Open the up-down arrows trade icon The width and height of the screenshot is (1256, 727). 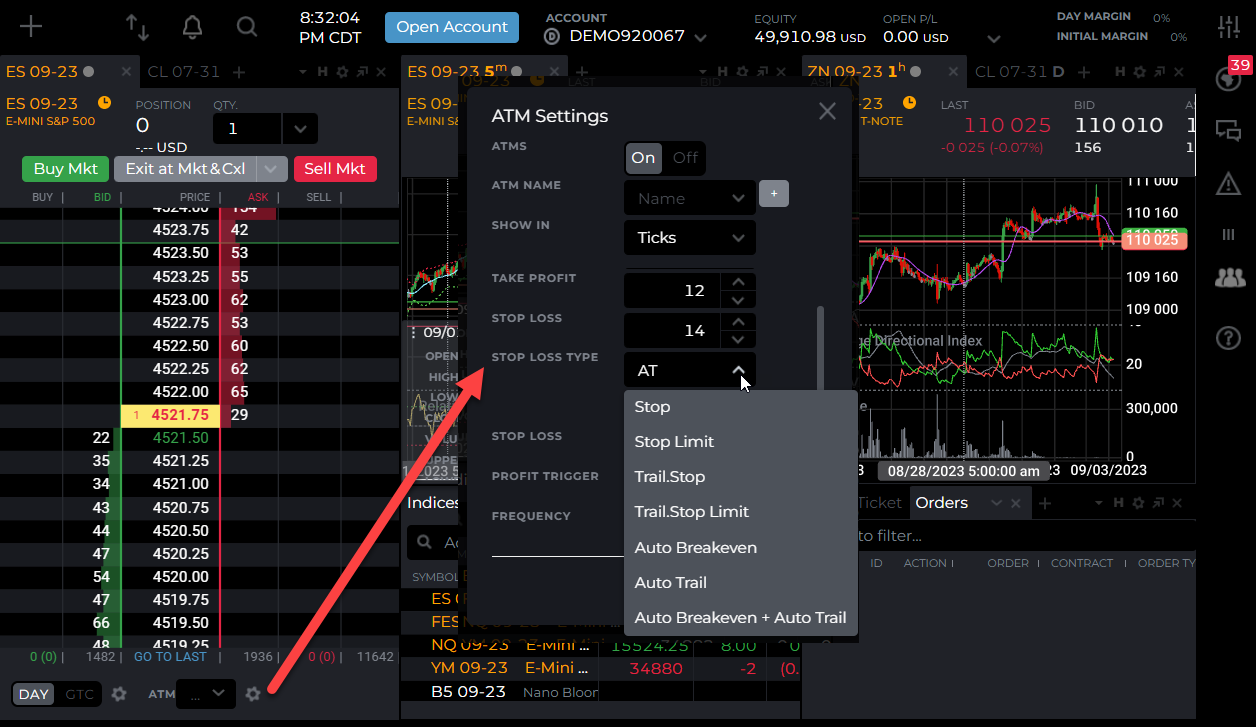pos(137,27)
